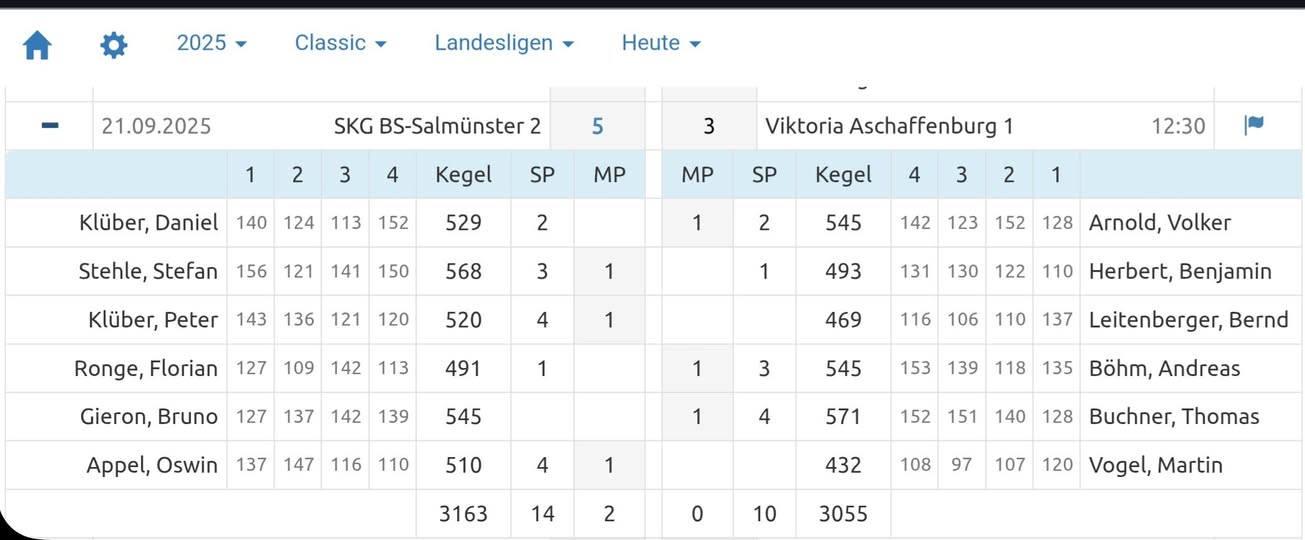The width and height of the screenshot is (1305, 540).
Task: Select player Stehle, Stefan row
Action: [x=148, y=271]
